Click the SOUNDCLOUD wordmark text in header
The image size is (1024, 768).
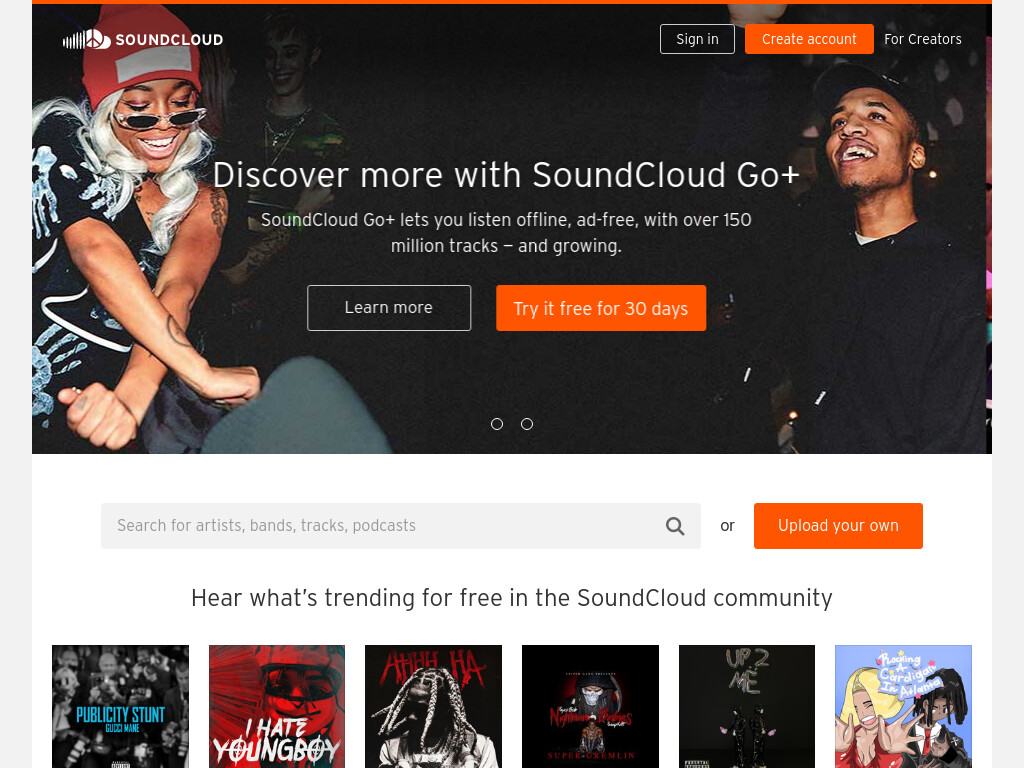click(x=169, y=40)
